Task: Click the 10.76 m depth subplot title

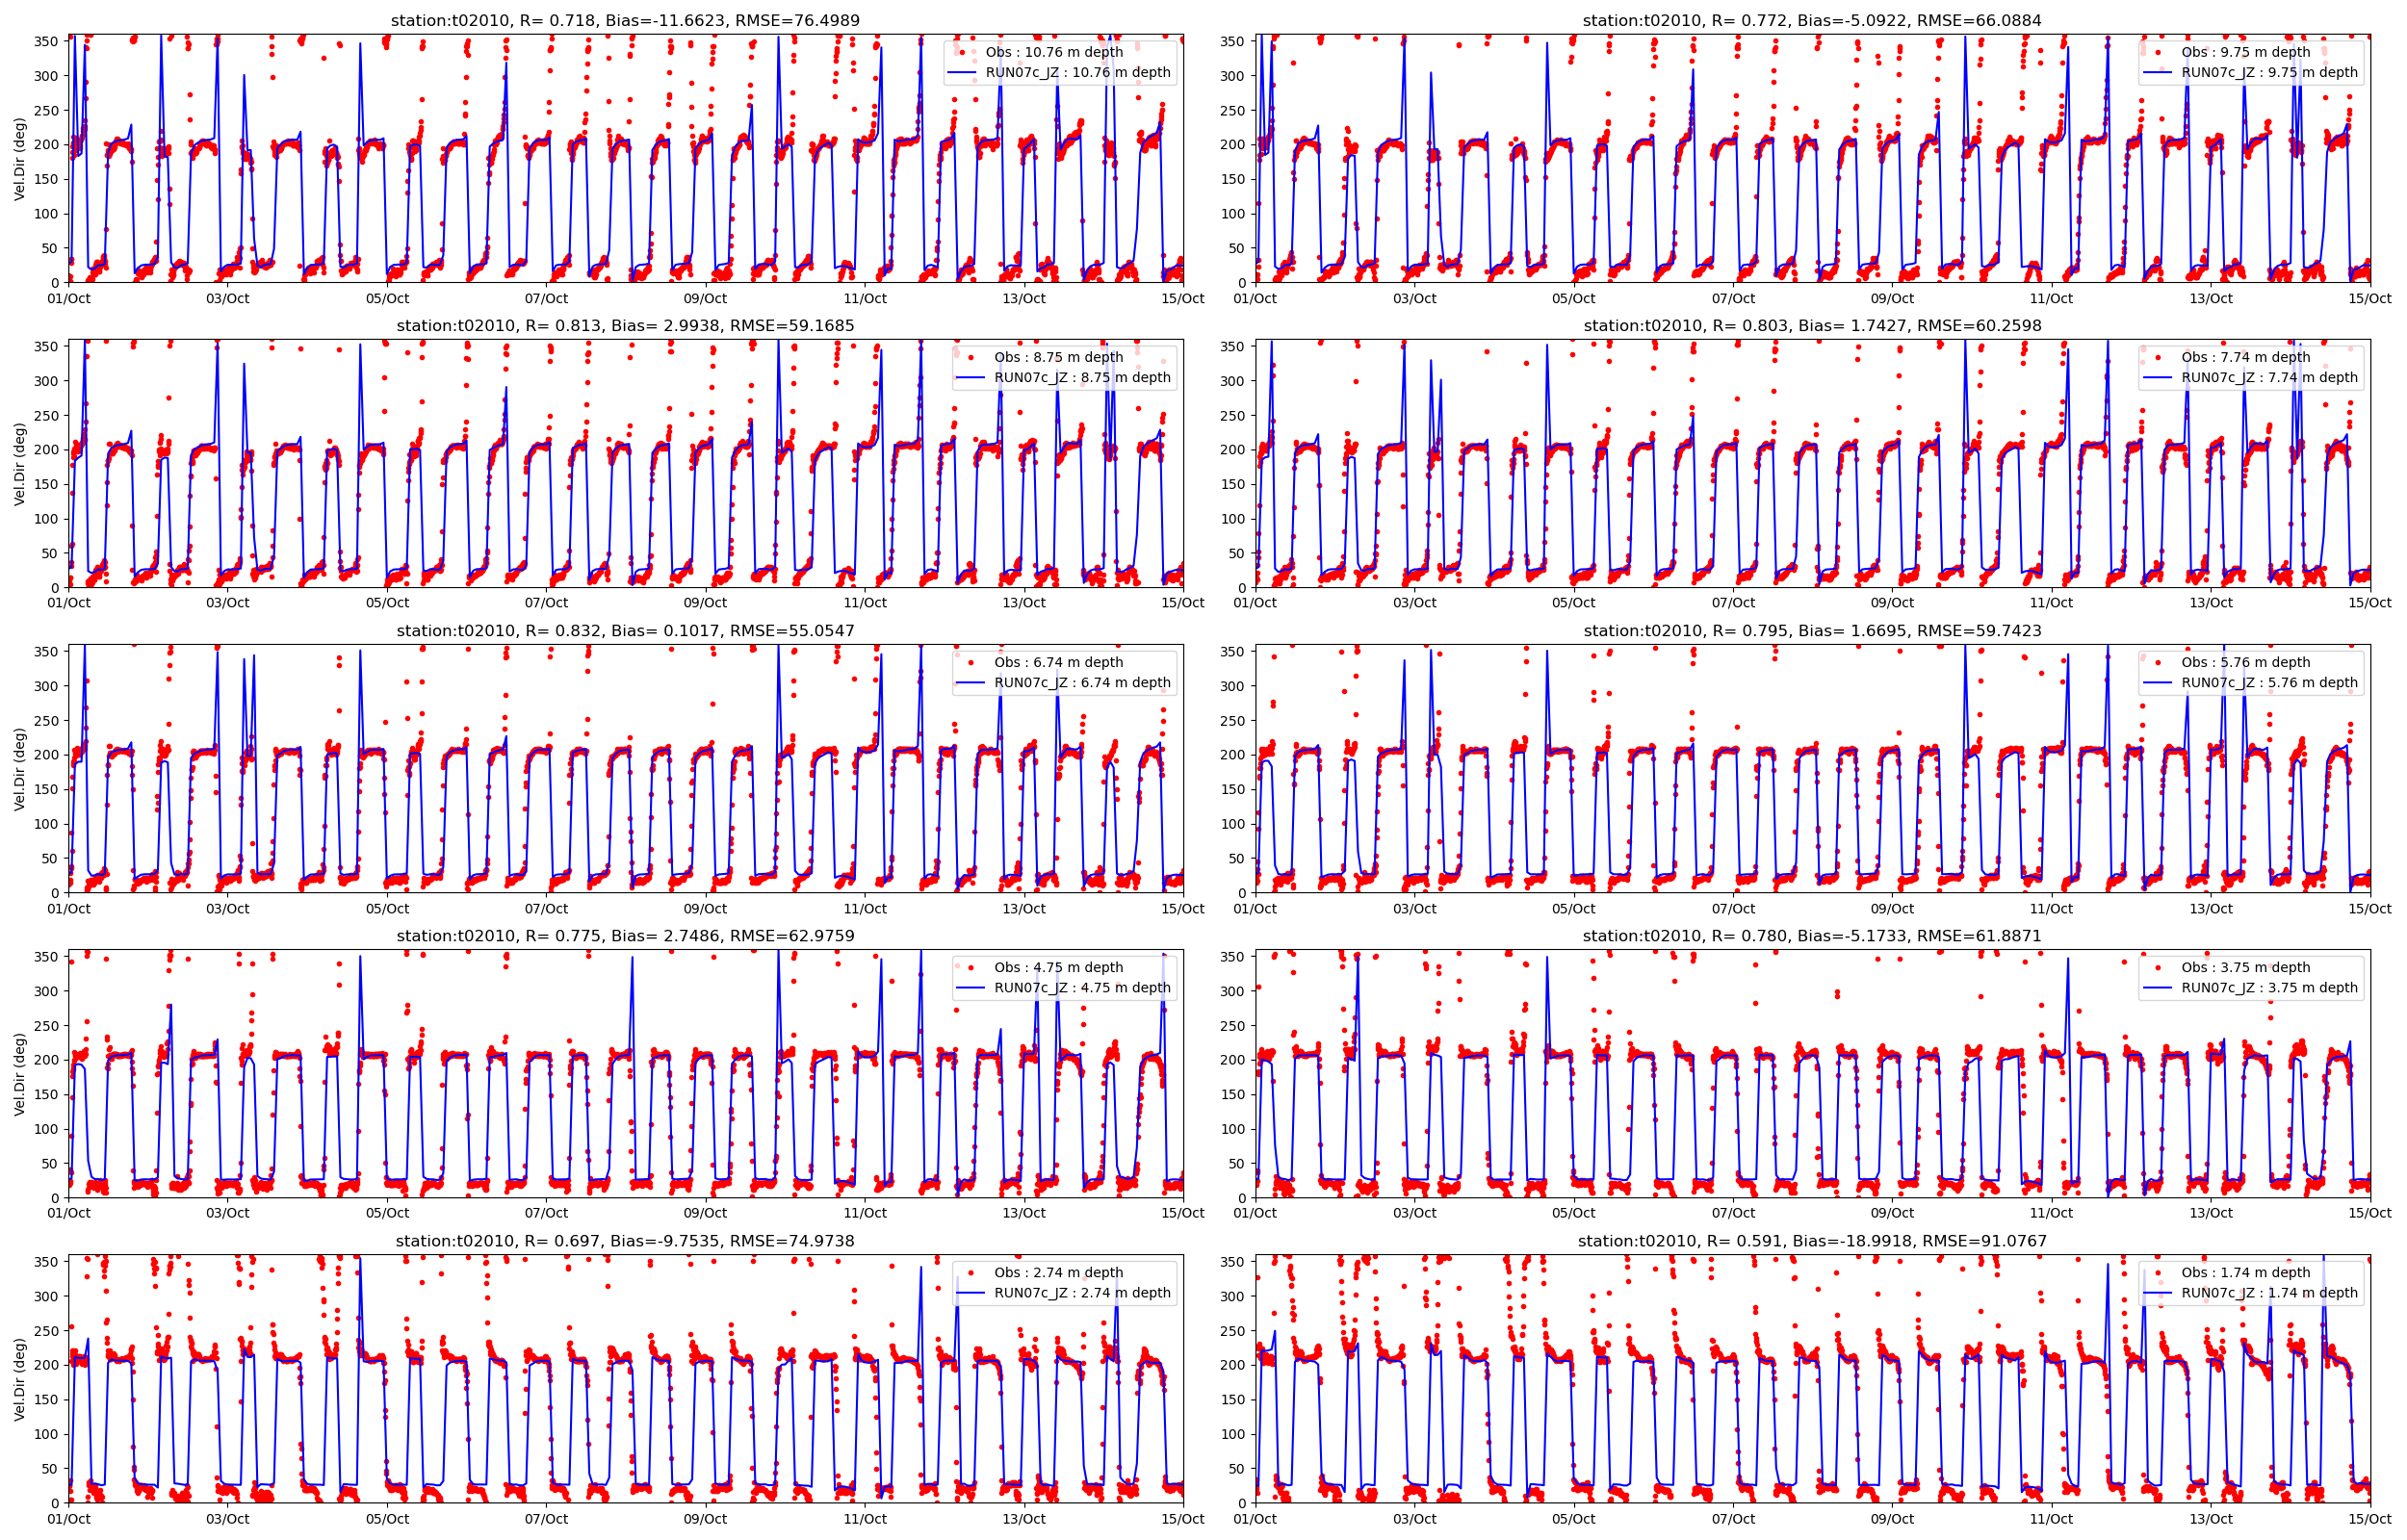Action: pyautogui.click(x=625, y=20)
